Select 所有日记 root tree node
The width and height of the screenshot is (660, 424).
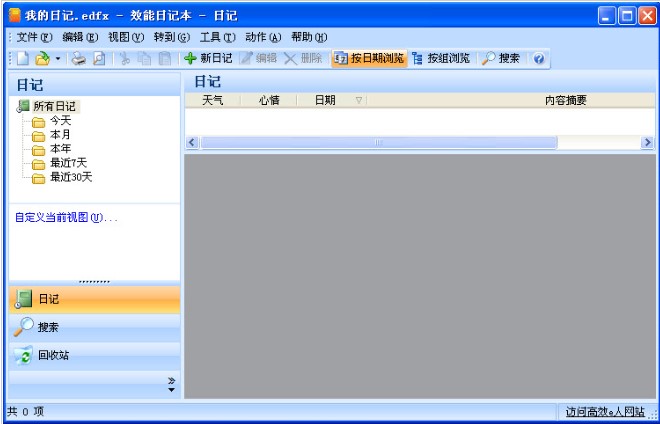(54, 107)
